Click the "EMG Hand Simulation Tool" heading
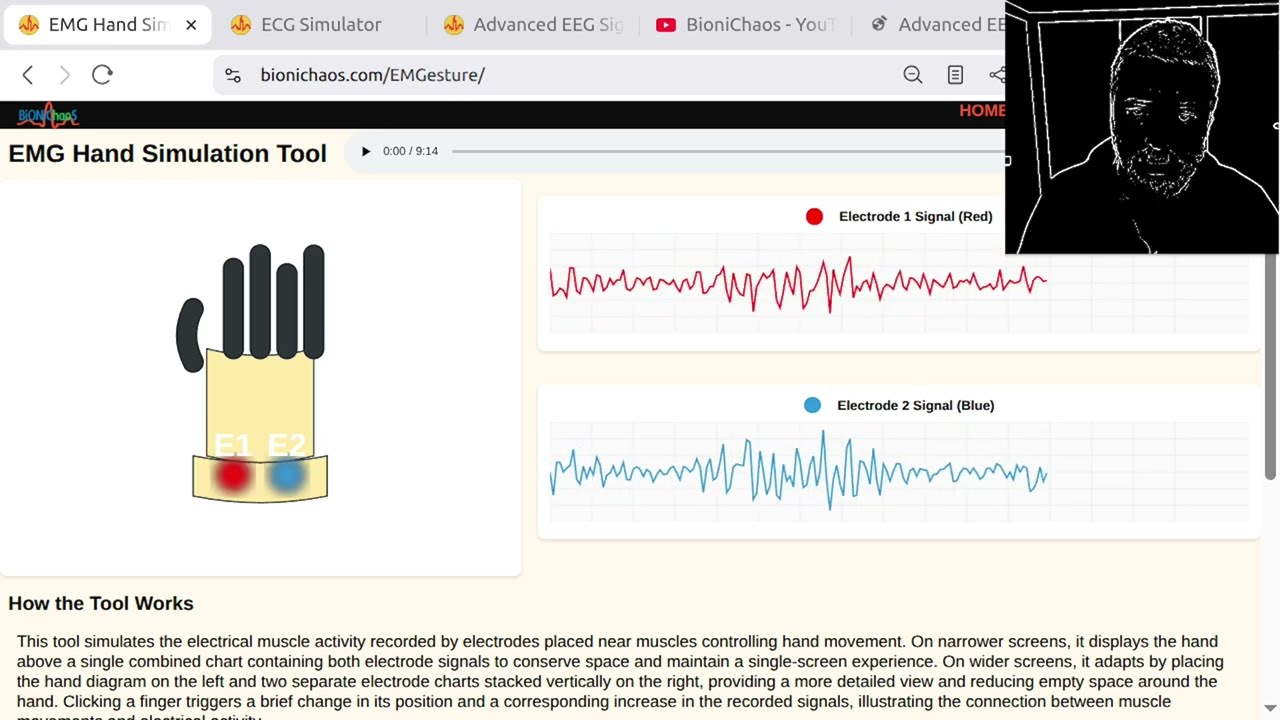Viewport: 1280px width, 720px height. (167, 153)
